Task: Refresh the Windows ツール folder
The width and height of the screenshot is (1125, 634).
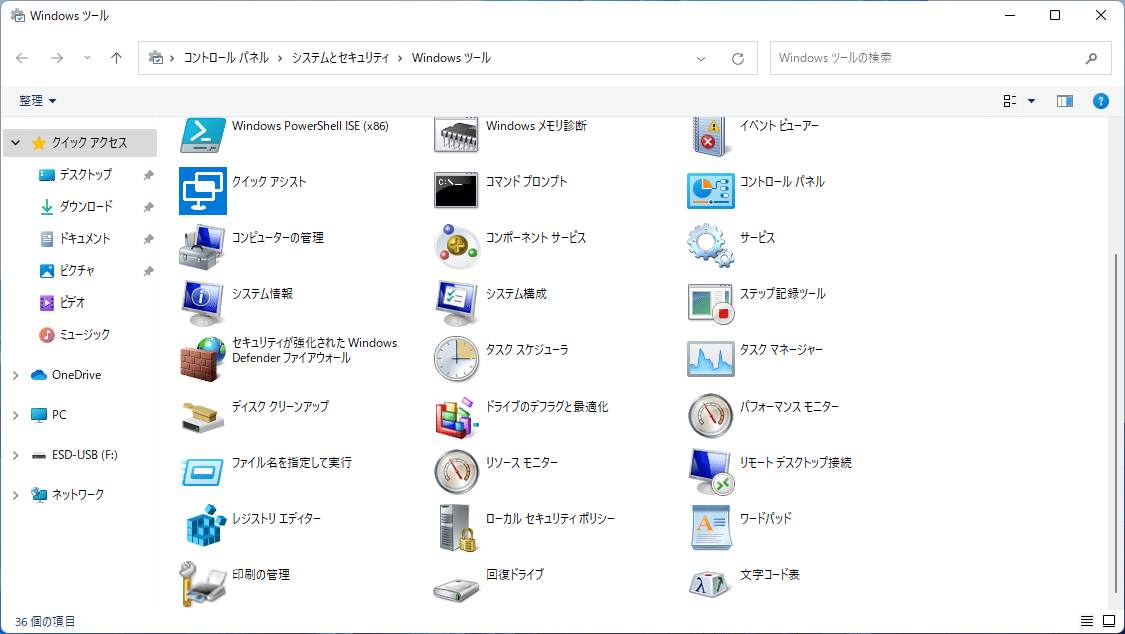Action: point(738,59)
